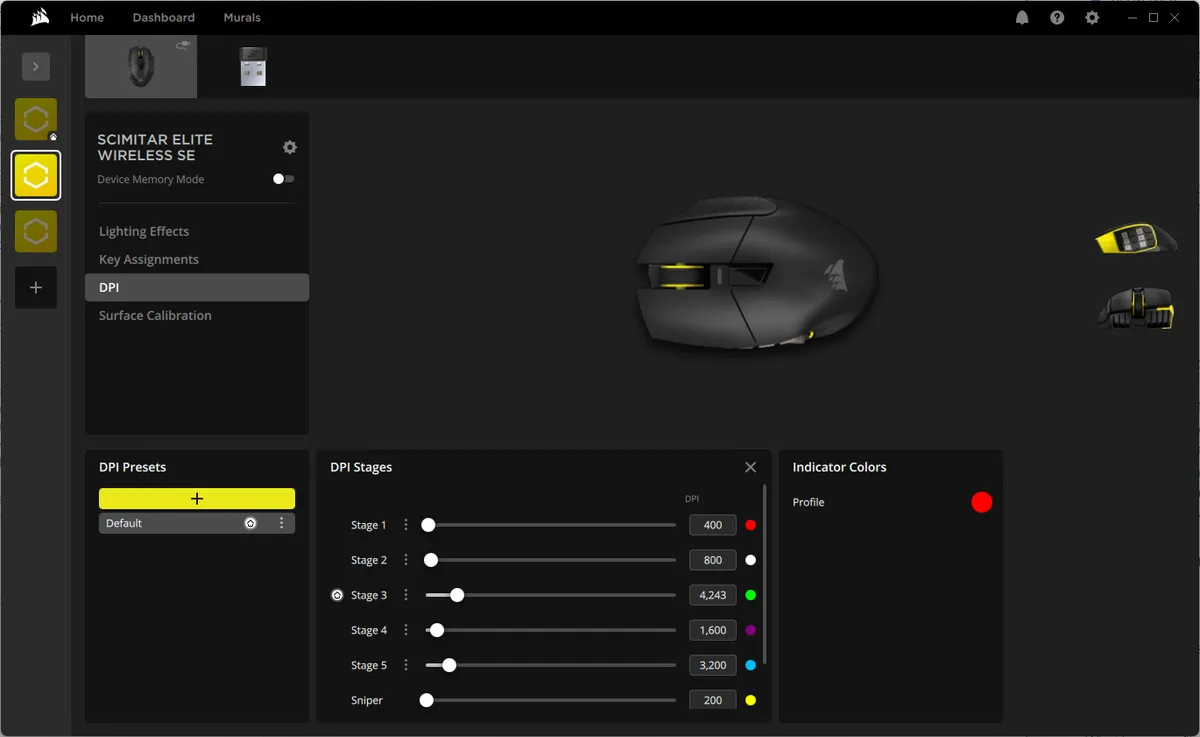Go to the Dashboard menu item
1200x737 pixels.
pos(163,17)
